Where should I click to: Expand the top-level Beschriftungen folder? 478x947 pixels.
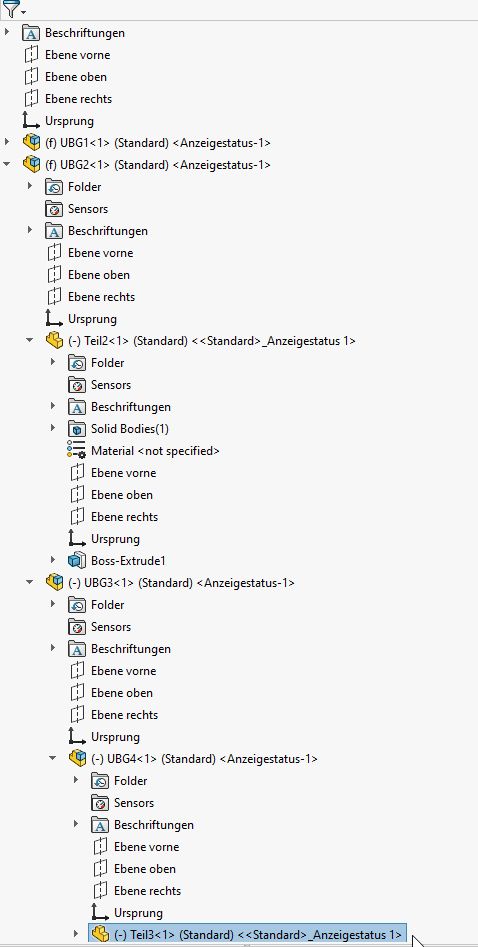[x=7, y=33]
